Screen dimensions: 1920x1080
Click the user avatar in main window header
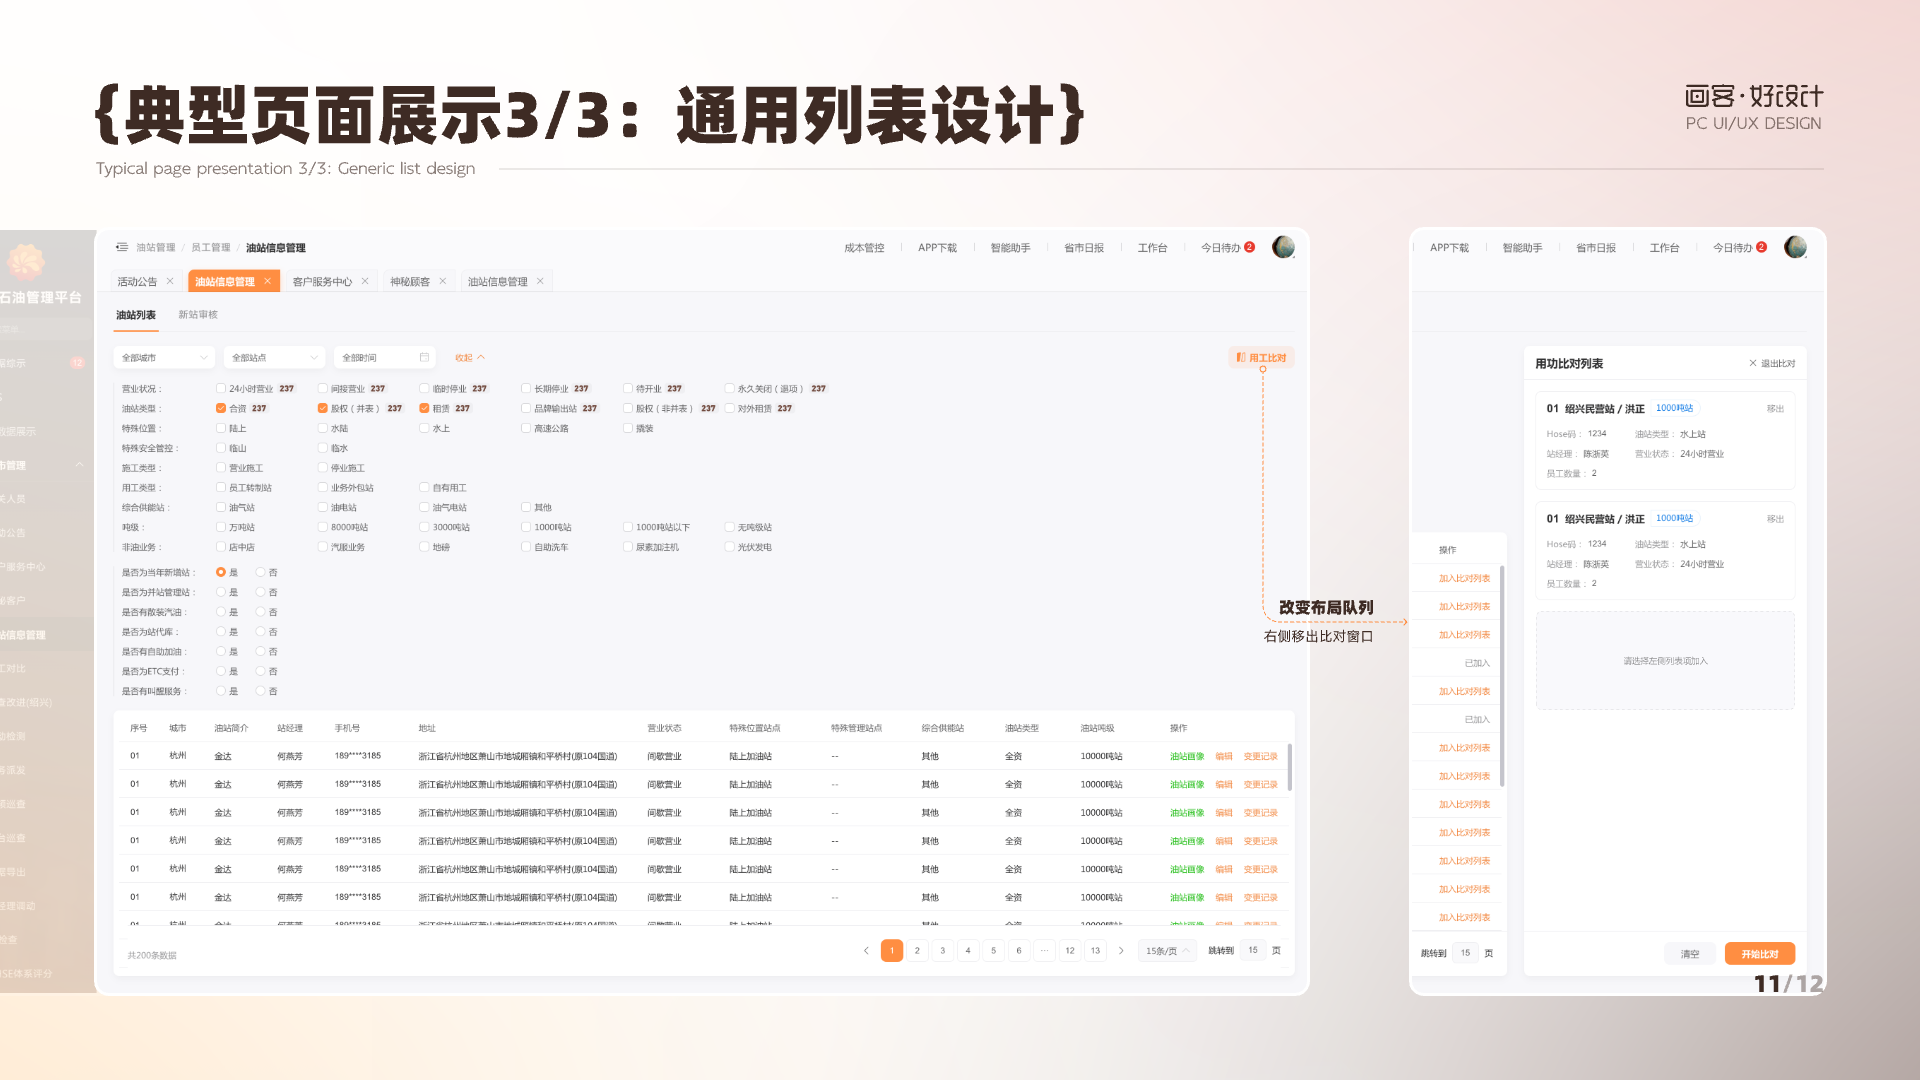(1283, 247)
